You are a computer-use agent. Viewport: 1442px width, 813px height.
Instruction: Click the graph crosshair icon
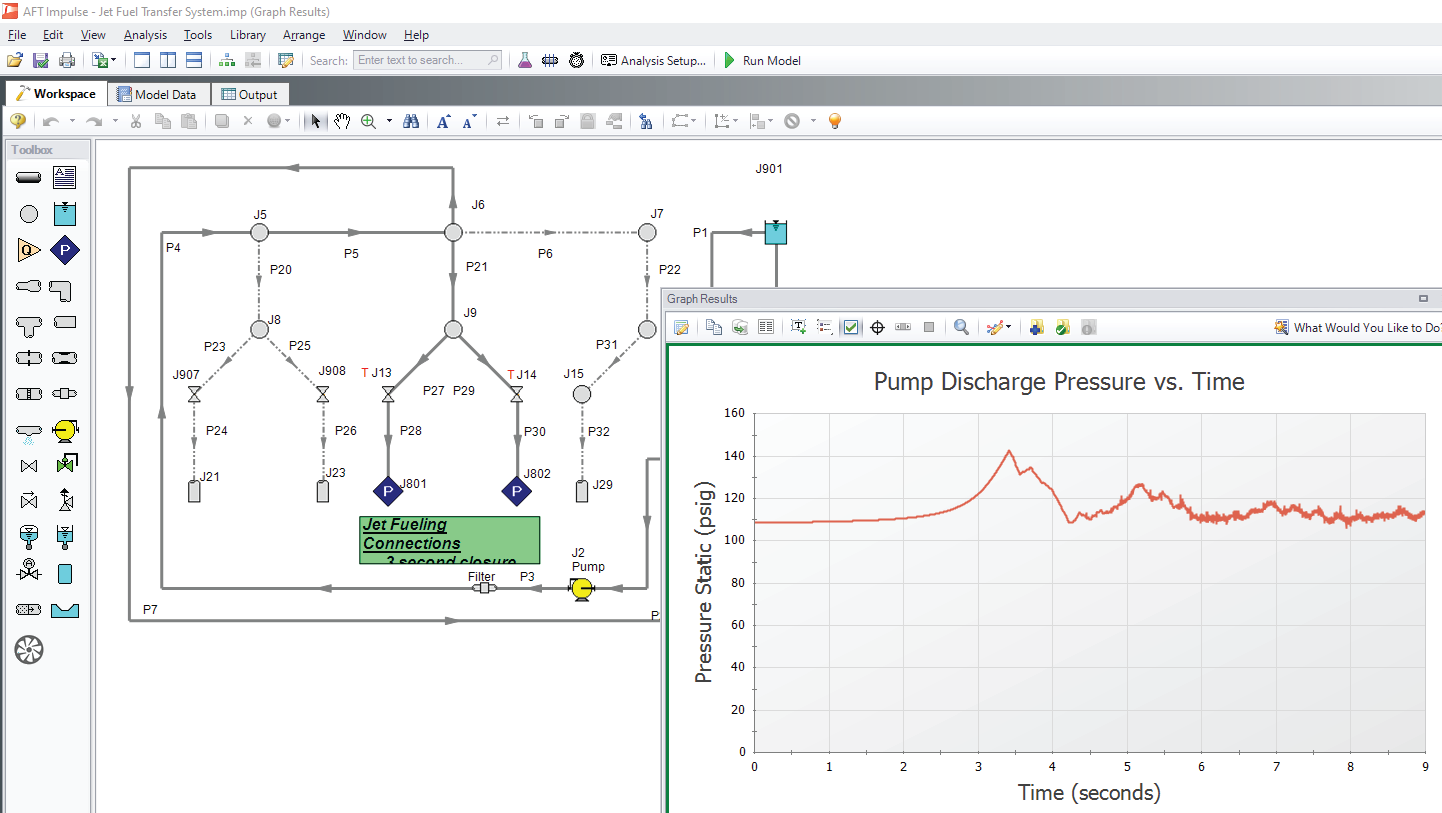[x=877, y=327]
